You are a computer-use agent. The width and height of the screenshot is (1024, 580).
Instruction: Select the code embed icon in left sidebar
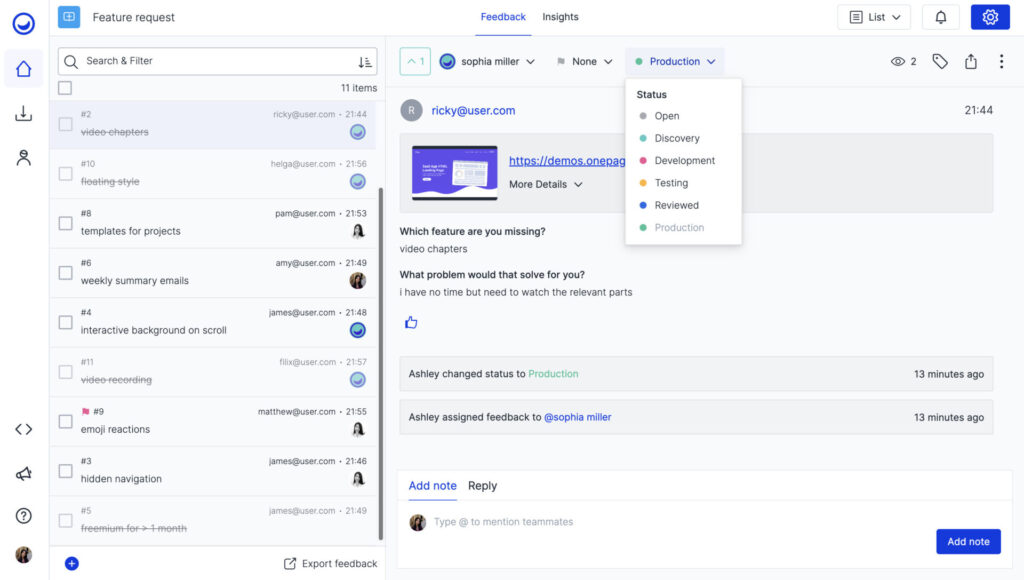point(24,429)
